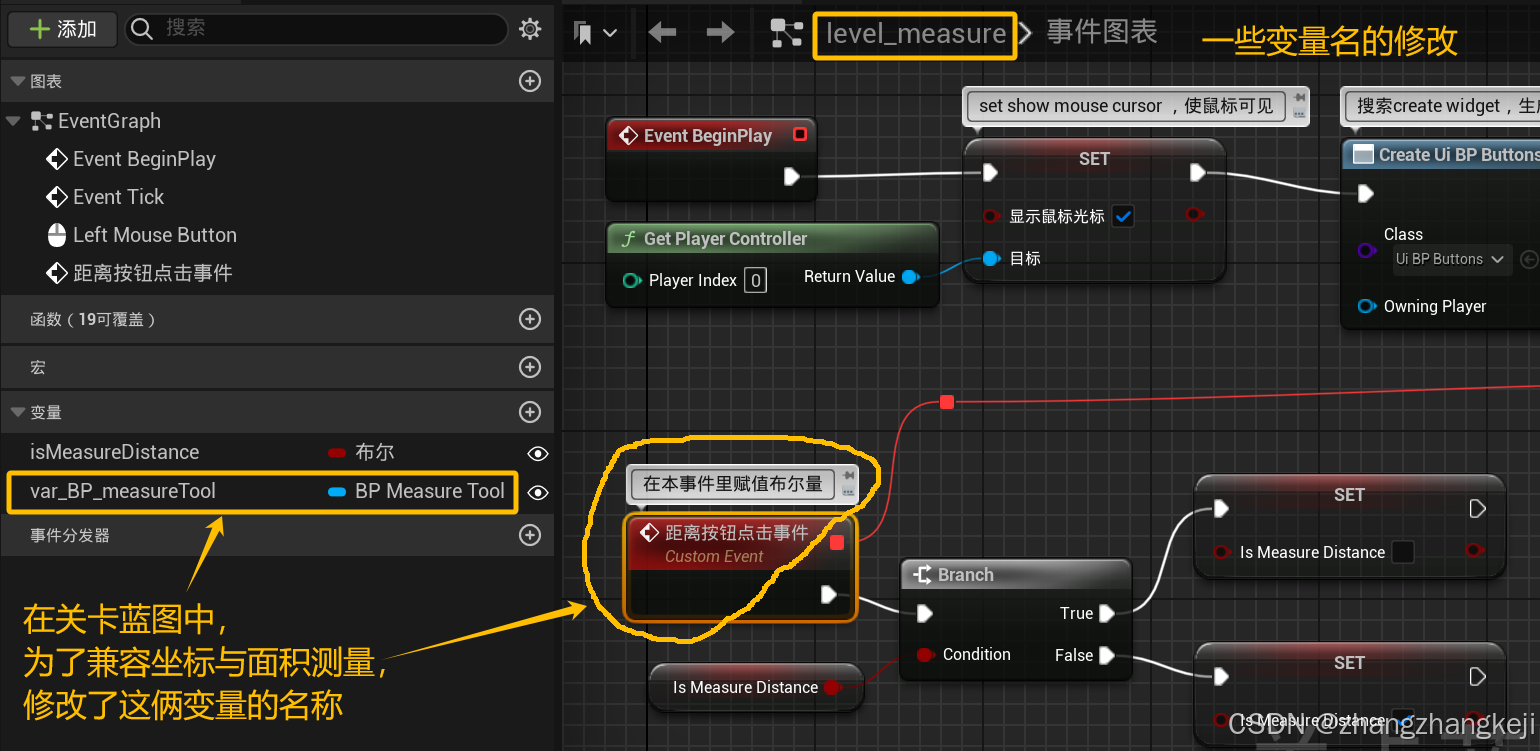Click exec input pin of lower SET node
The height and width of the screenshot is (751, 1540).
coord(1221,677)
